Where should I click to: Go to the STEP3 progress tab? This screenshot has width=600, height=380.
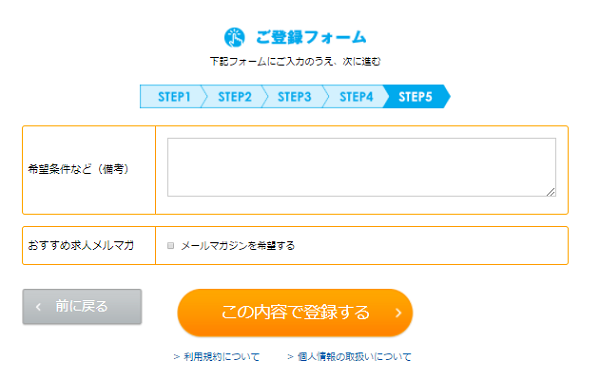[x=294, y=97]
